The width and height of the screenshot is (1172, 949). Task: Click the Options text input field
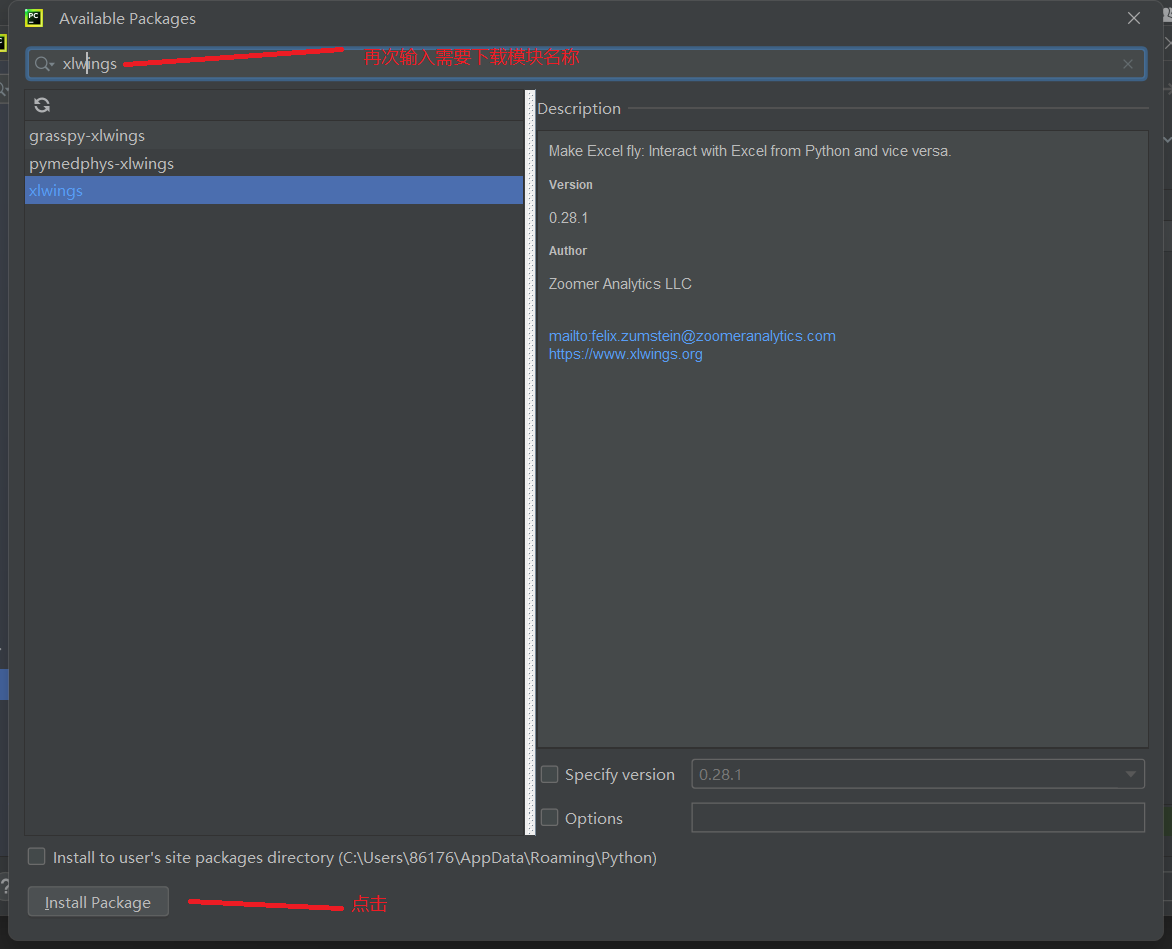(x=918, y=817)
